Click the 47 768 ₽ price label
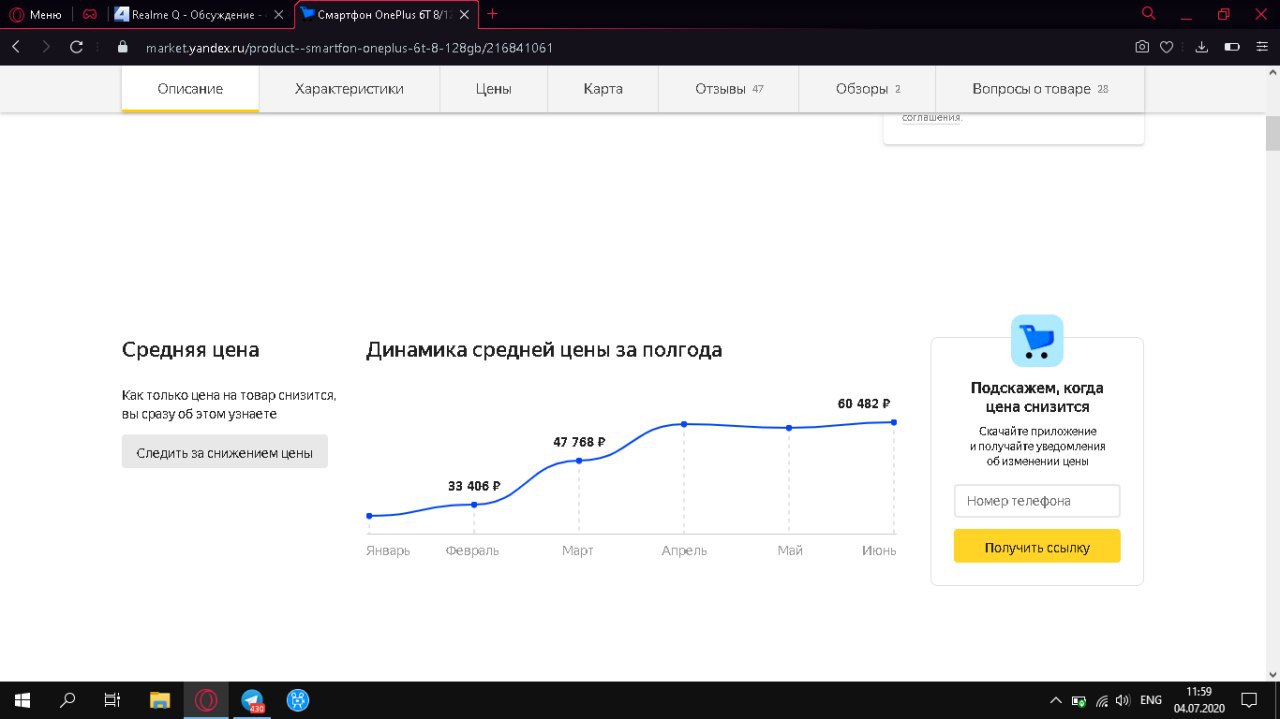Screen dimensions: 1280x719 coord(579,442)
